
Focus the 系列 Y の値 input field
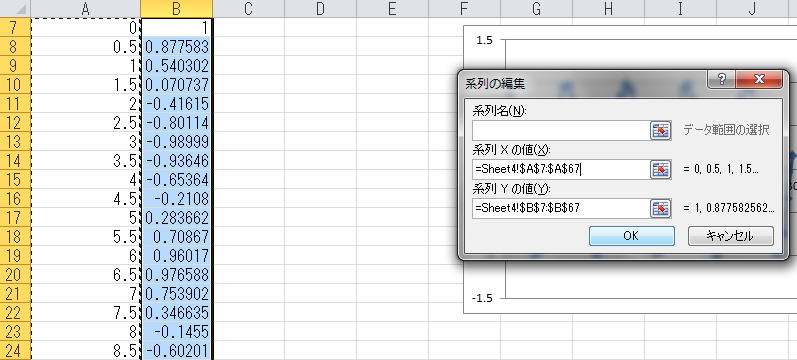click(560, 207)
